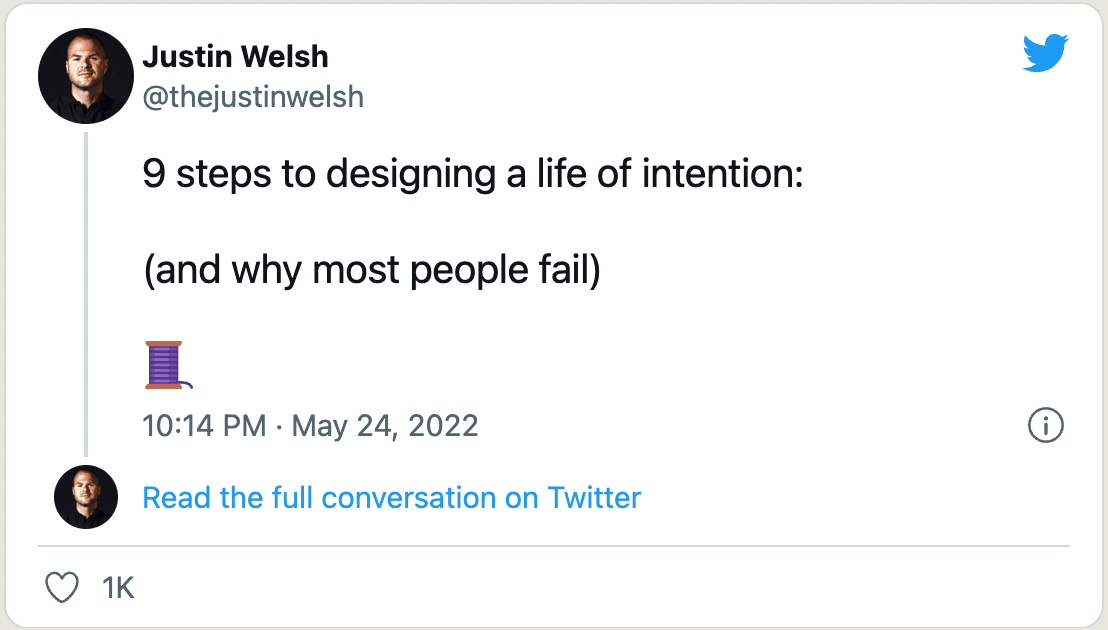The width and height of the screenshot is (1108, 630).
Task: Open Justin Welsh's large profile photo
Action: point(86,76)
